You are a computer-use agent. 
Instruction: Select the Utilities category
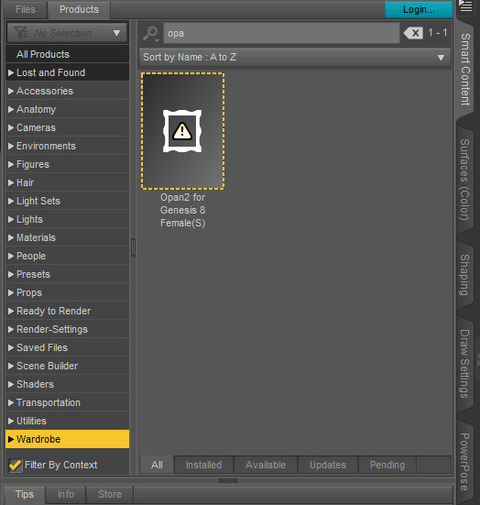67,421
